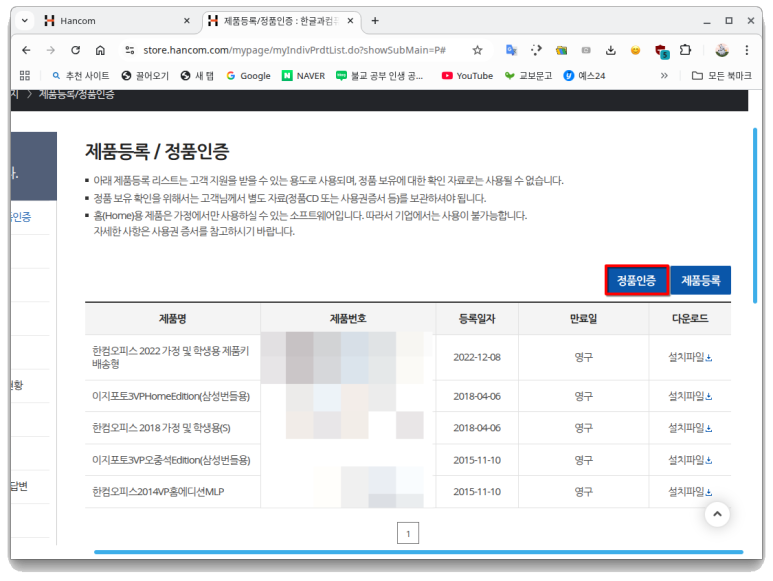The image size is (773, 581).
Task: Click the dotted-arrows extension icon
Action: point(536,50)
